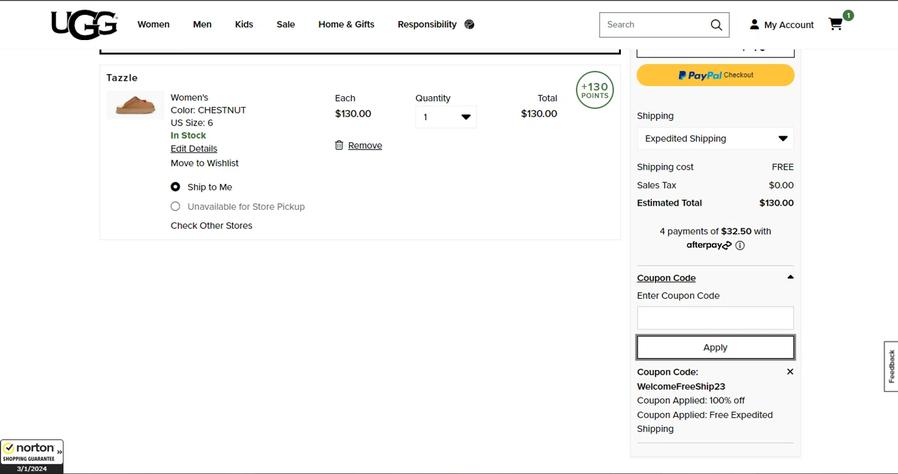The height and width of the screenshot is (474, 898).
Task: Click the WelcomeFreeShip23 coupon code text
Action: (681, 386)
